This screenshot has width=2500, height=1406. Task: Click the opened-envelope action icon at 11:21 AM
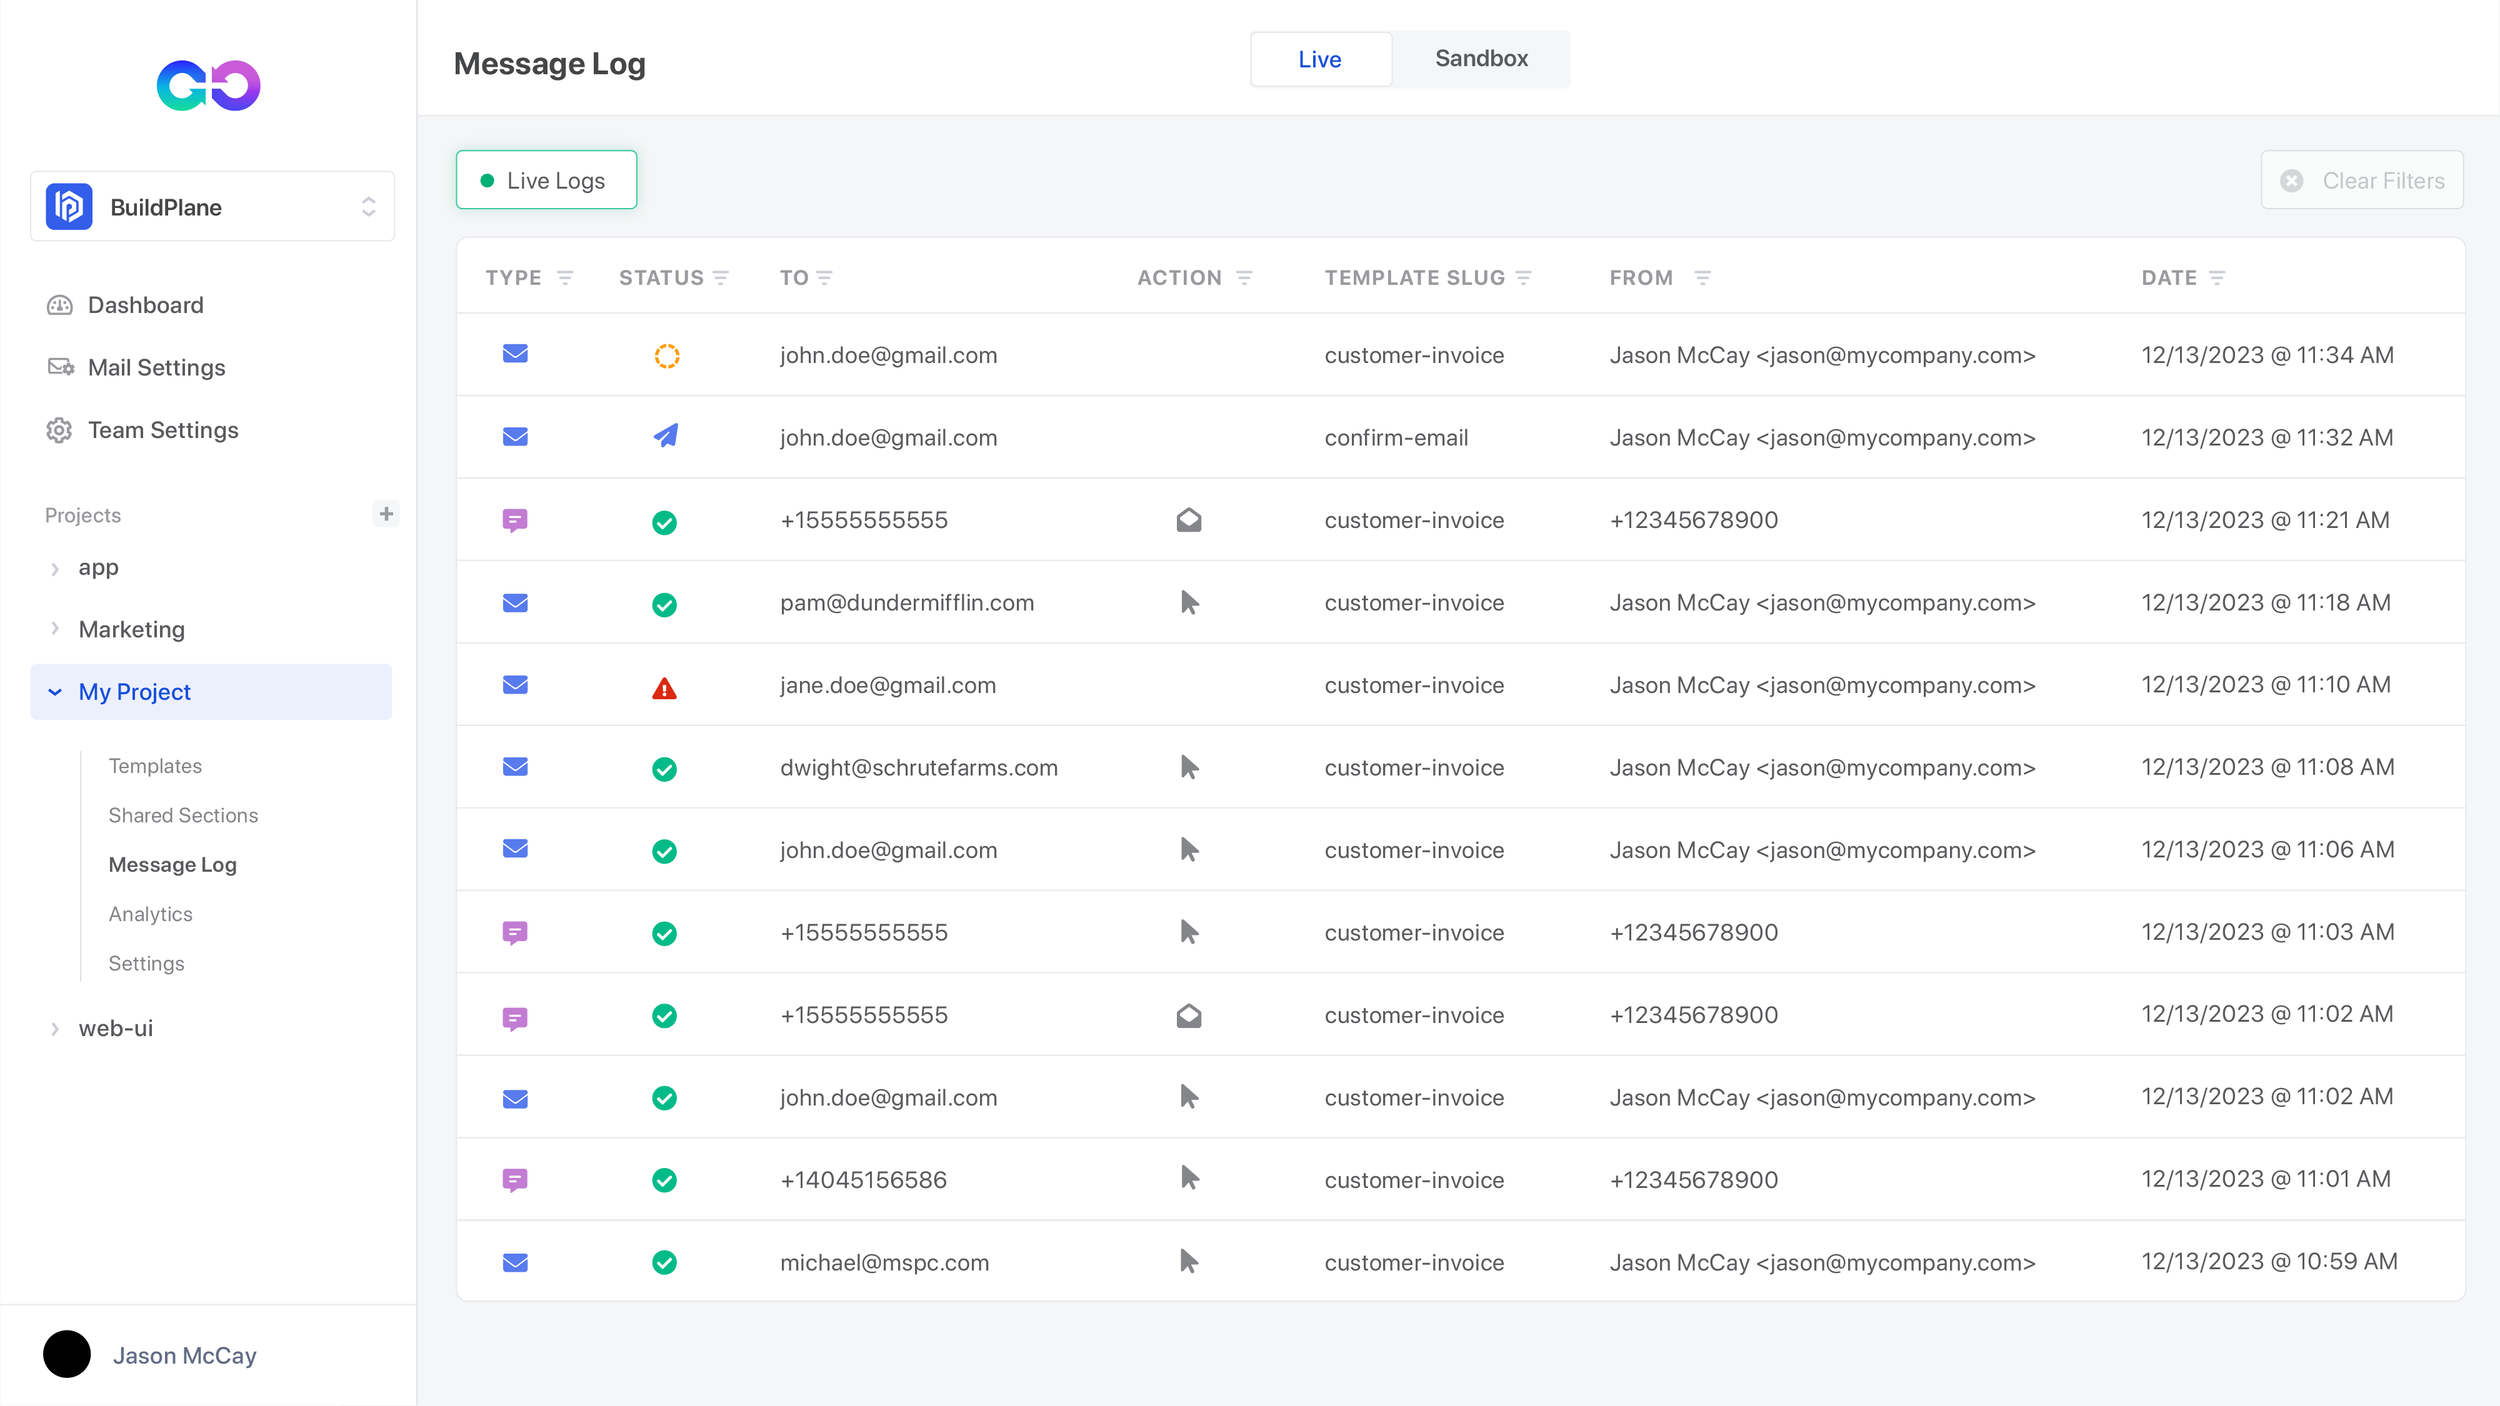tap(1188, 520)
